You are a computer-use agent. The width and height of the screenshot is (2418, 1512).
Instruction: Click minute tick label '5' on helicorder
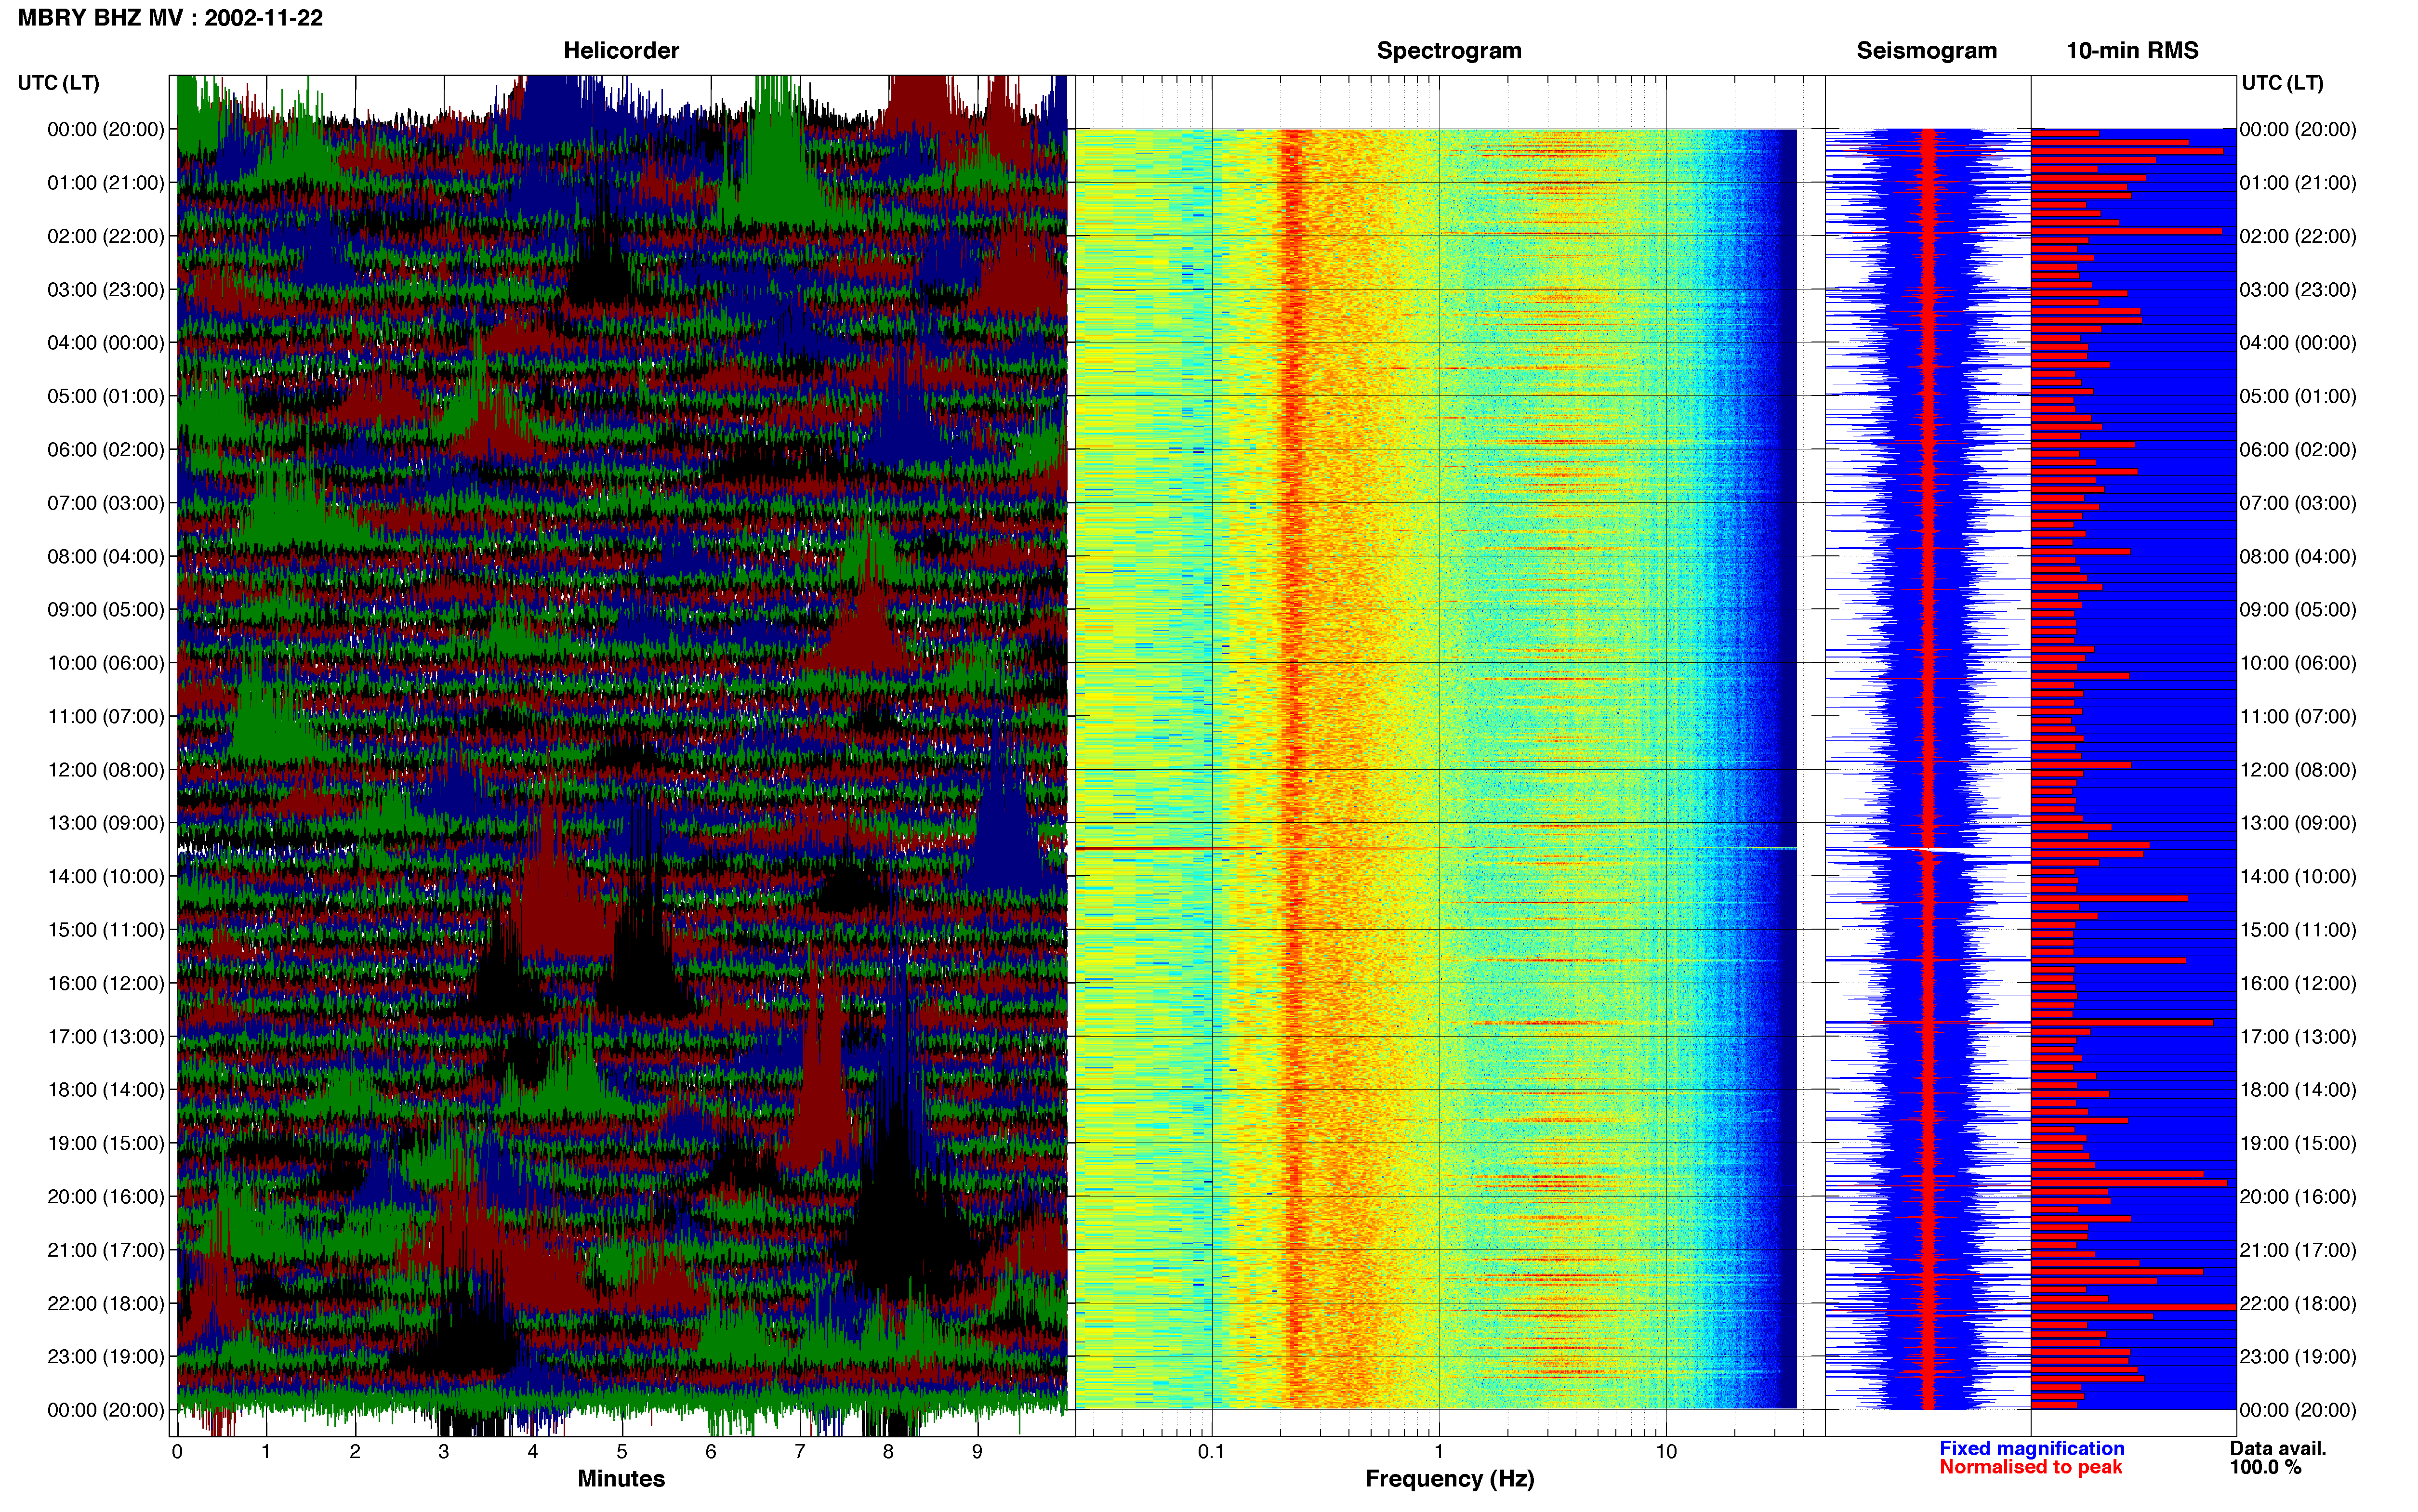[622, 1452]
